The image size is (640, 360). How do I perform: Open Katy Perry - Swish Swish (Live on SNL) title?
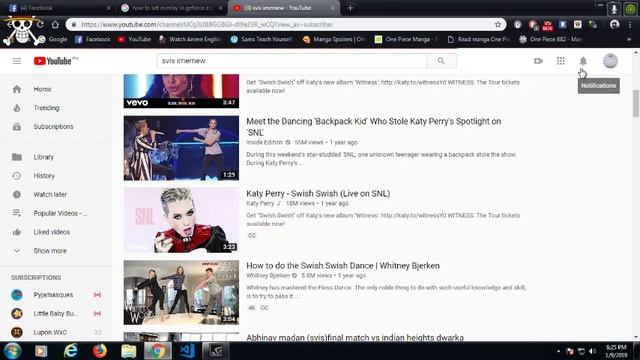pos(318,193)
